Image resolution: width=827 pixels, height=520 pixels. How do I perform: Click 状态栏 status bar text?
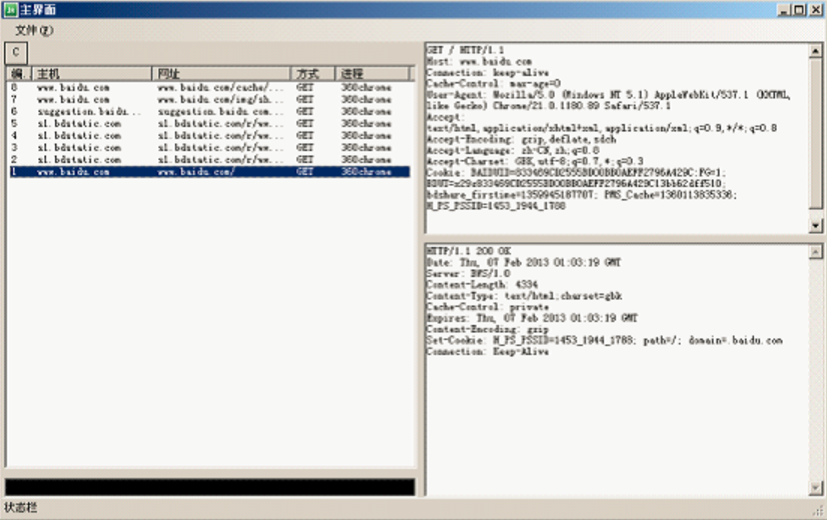click(21, 508)
